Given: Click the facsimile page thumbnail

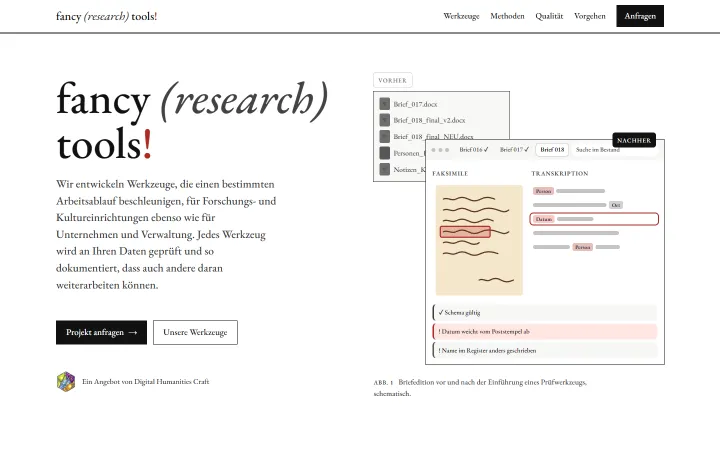Looking at the screenshot, I should 479,240.
